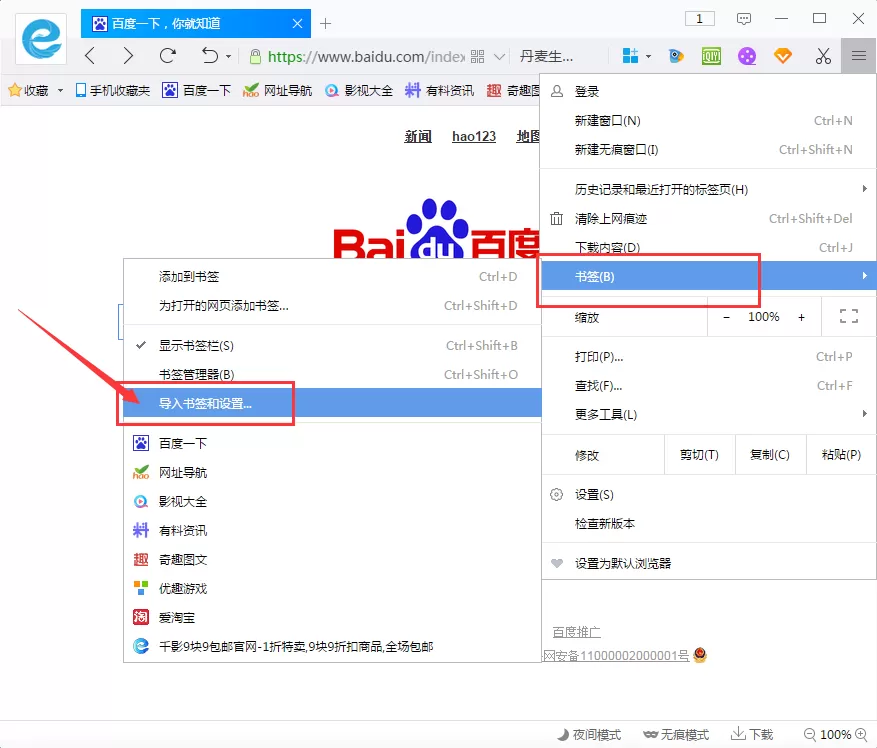Screen dimensions: 877x748
Task: Open 设置(S) with gear icon
Action: (708, 495)
